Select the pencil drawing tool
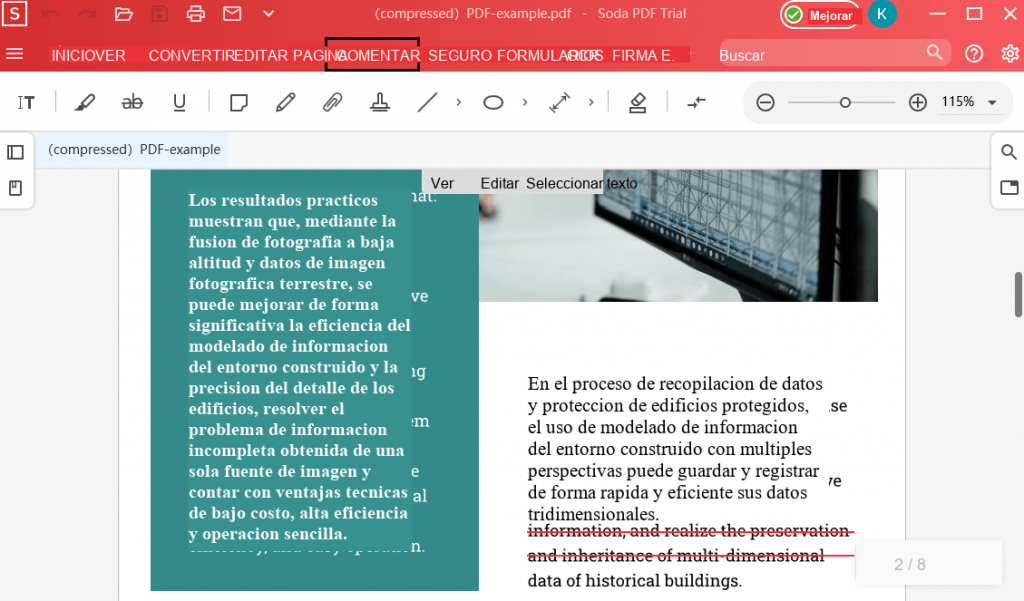This screenshot has height=601, width=1024. [x=285, y=103]
